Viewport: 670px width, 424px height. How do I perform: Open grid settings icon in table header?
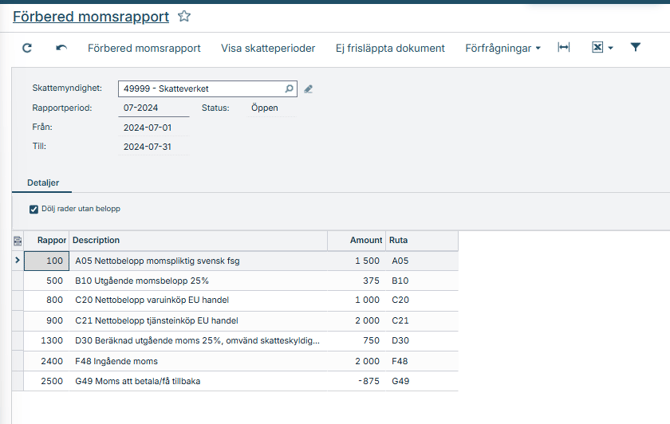click(x=17, y=241)
